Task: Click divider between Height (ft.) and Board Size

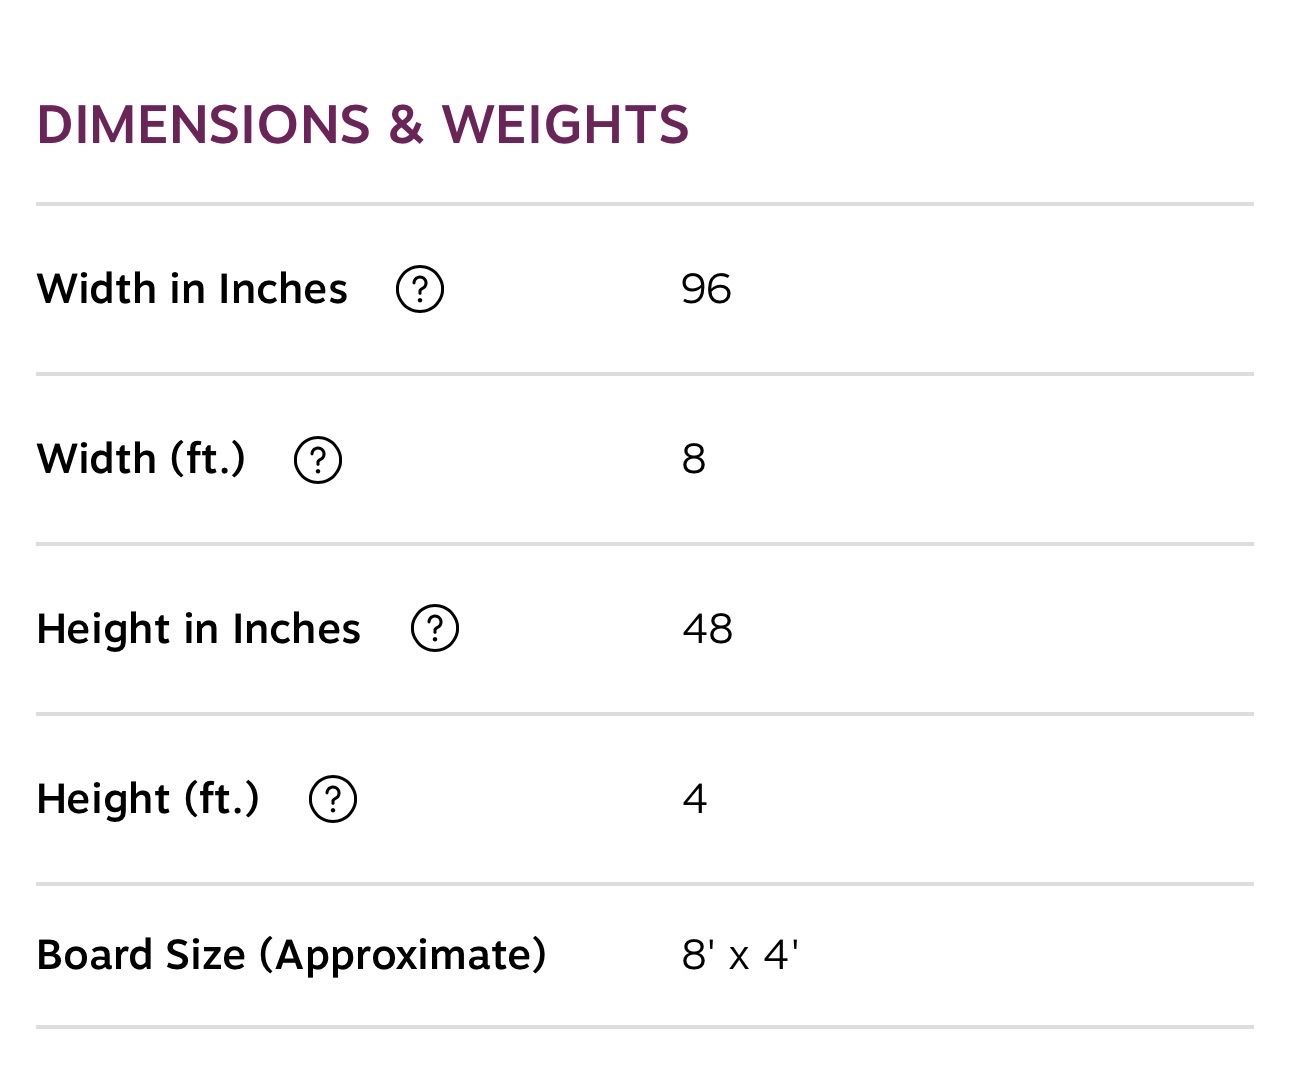Action: click(645, 884)
